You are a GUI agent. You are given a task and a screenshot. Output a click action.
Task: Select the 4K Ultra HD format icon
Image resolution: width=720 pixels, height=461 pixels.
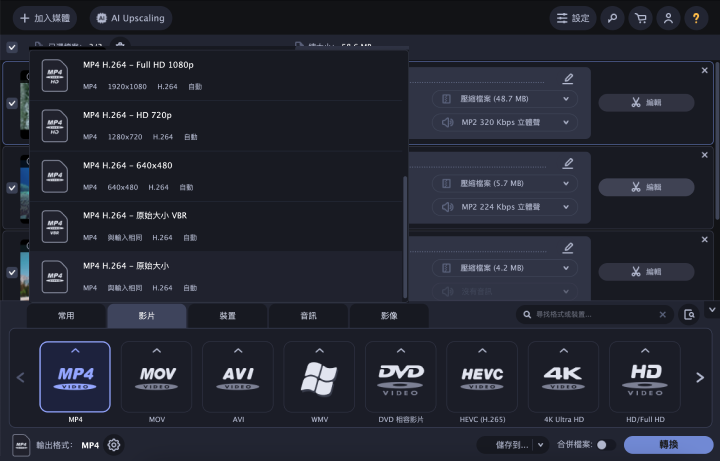(x=563, y=377)
